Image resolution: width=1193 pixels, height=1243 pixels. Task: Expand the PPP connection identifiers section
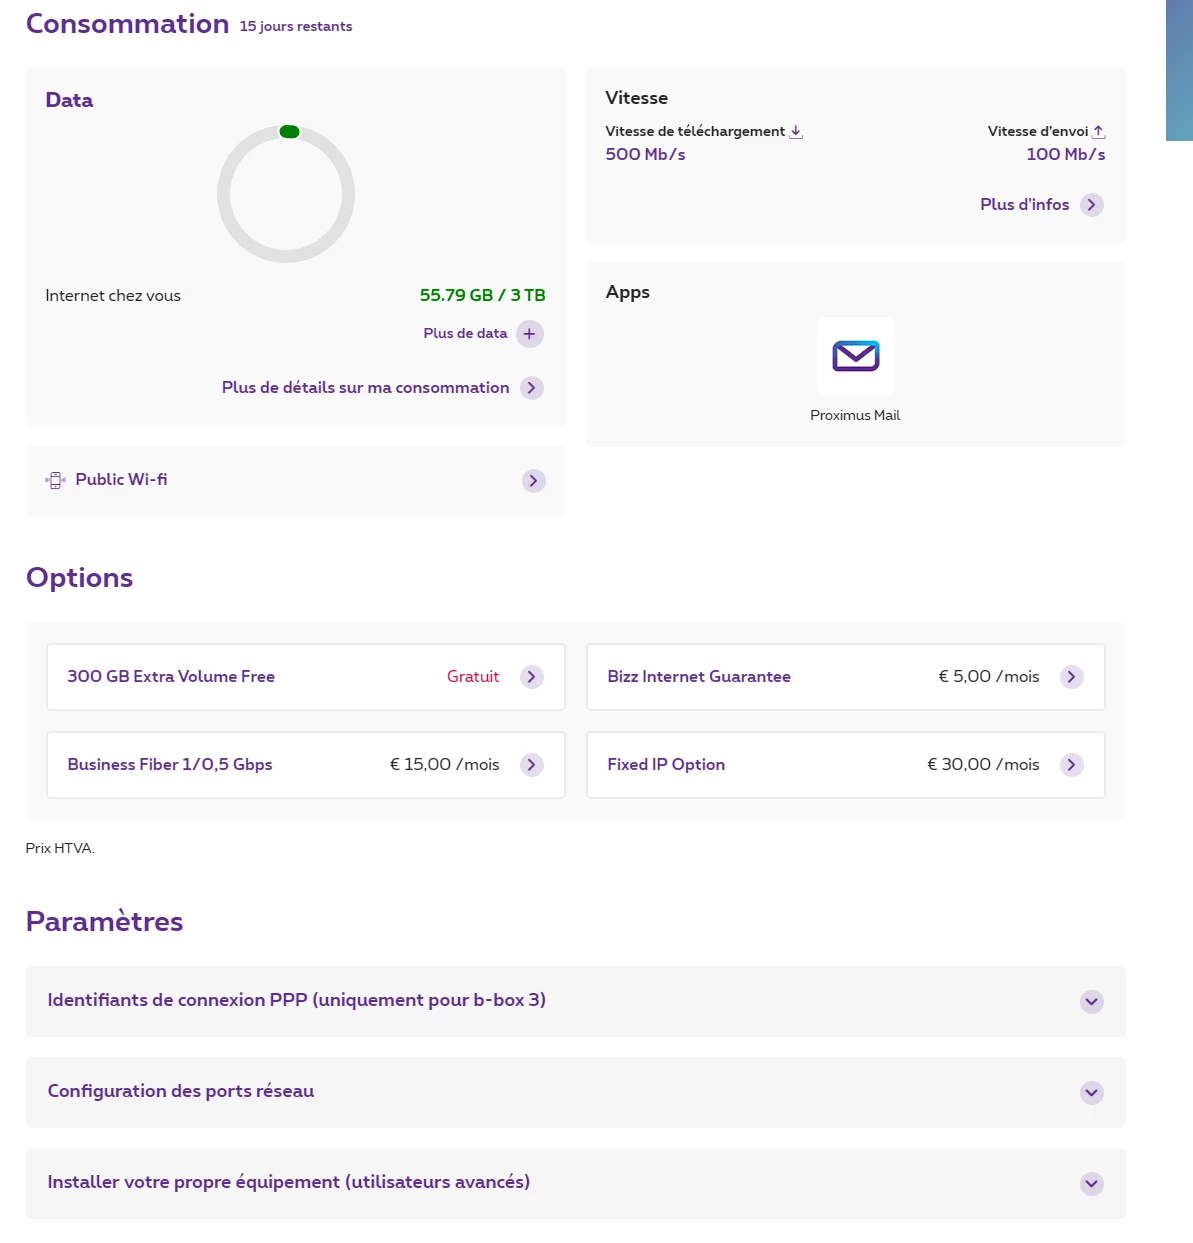pos(1091,1001)
